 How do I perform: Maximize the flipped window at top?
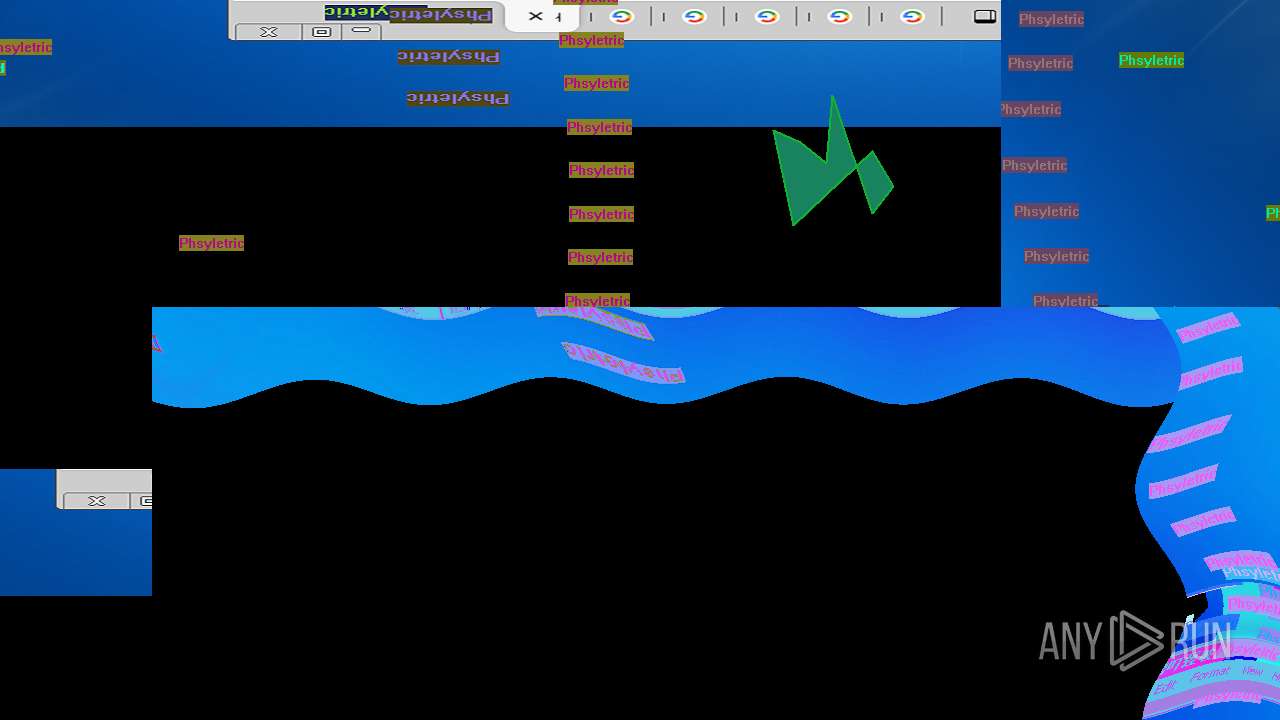[x=321, y=32]
